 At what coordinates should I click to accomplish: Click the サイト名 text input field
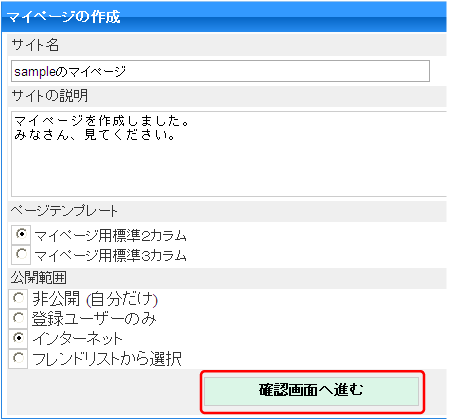(x=220, y=71)
